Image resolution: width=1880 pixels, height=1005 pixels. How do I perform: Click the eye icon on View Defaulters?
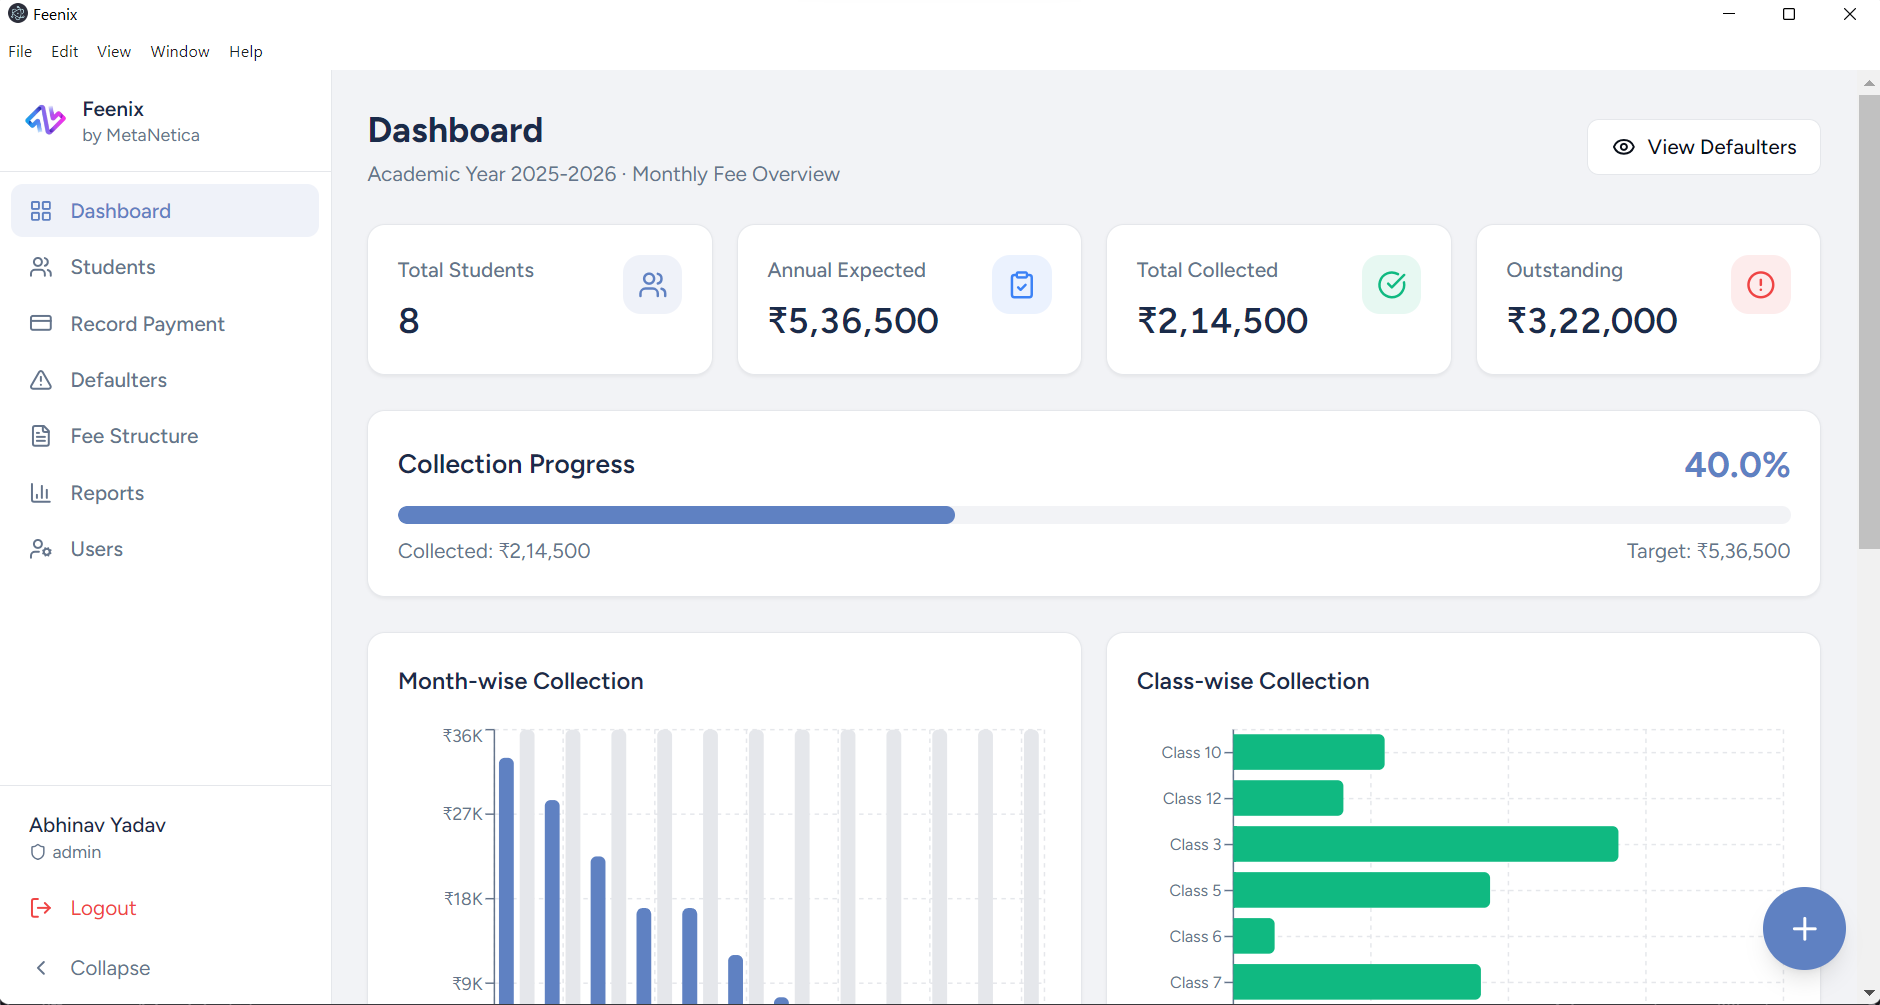1624,147
